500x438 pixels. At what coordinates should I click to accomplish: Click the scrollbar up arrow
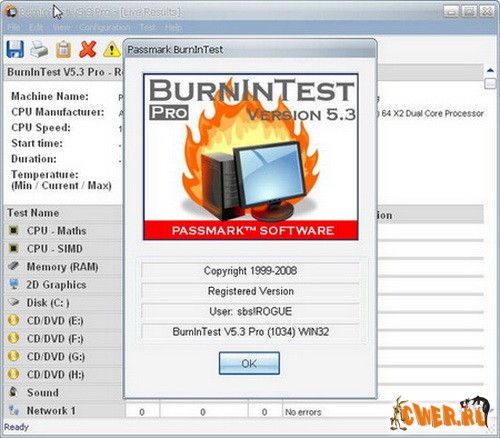point(490,70)
